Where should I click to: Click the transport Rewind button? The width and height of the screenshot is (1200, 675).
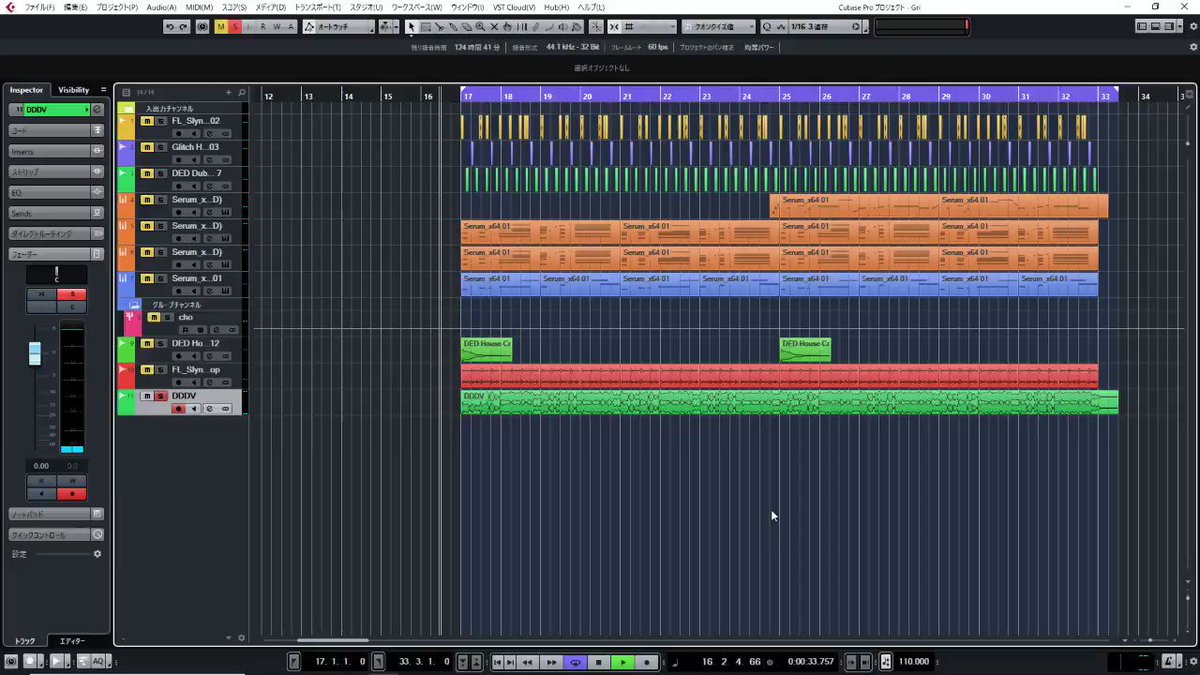pyautogui.click(x=527, y=662)
